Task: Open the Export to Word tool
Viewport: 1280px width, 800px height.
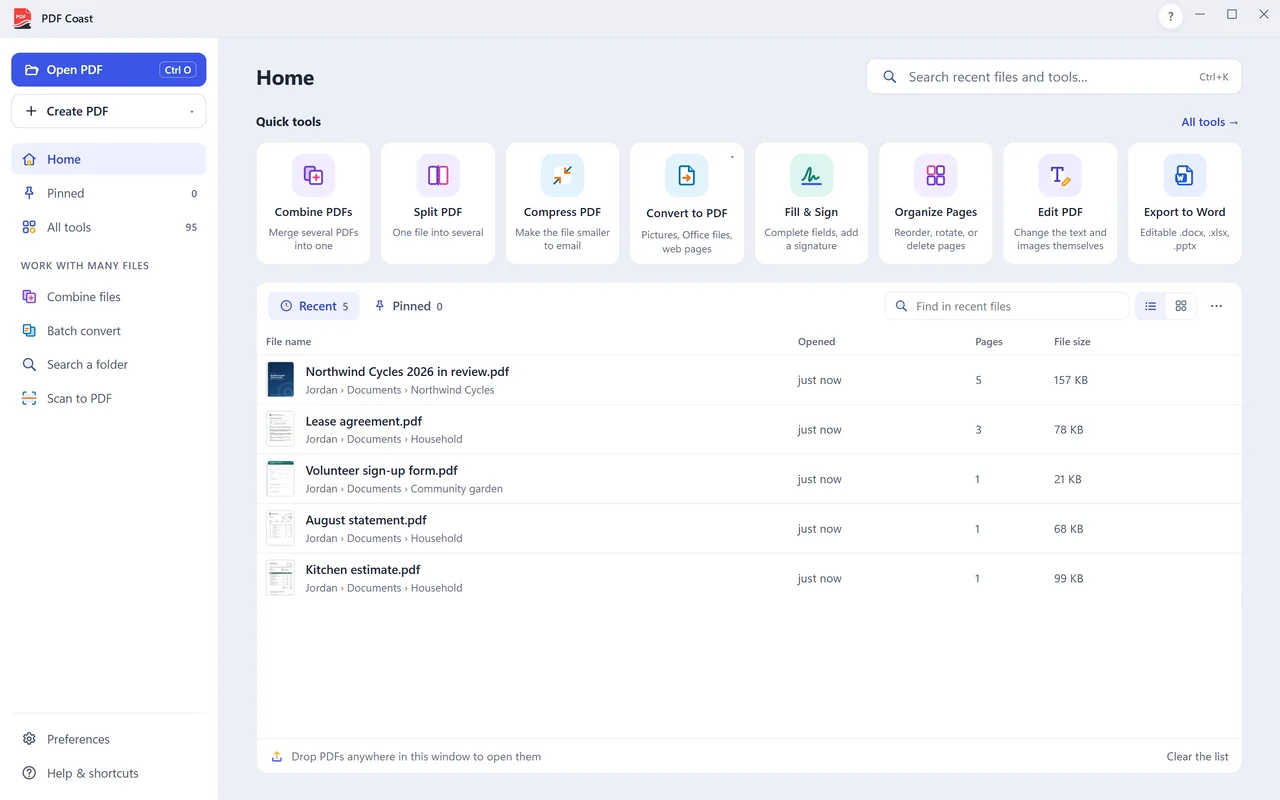Action: (1185, 203)
